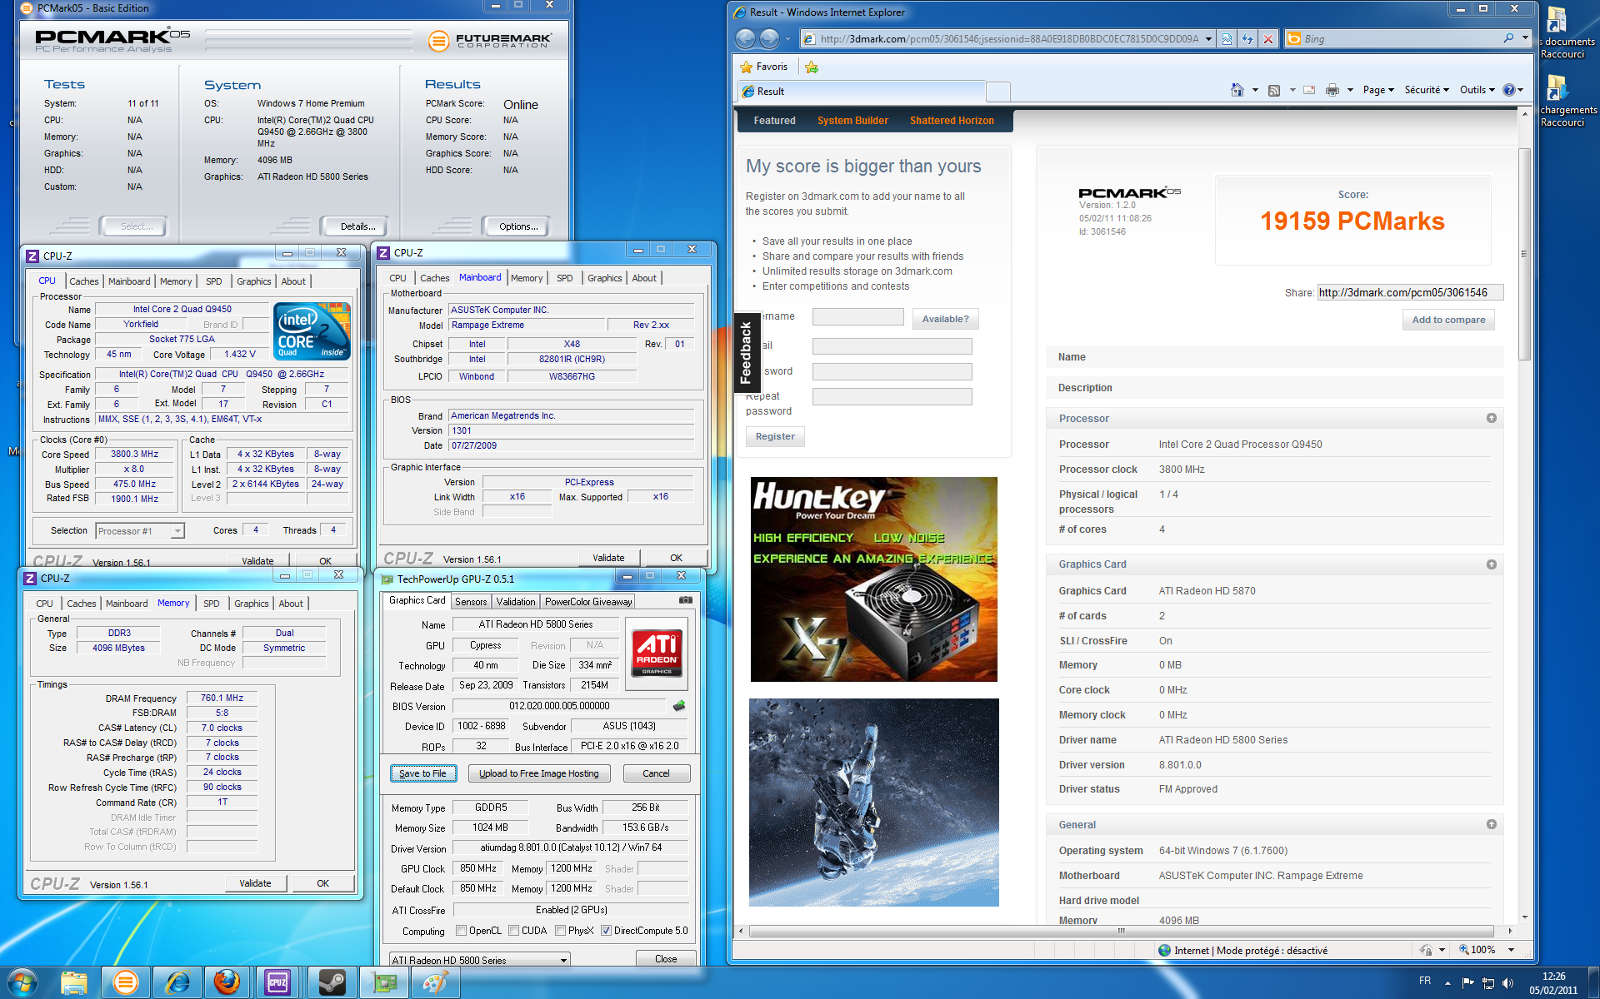Image resolution: width=1600 pixels, height=999 pixels.
Task: Click volume speaker icon in system tray
Action: click(x=1507, y=982)
